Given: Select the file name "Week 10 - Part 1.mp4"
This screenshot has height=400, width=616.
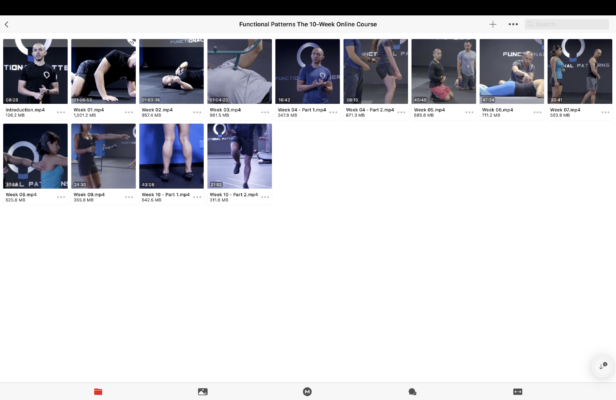Looking at the screenshot, I should (165, 195).
